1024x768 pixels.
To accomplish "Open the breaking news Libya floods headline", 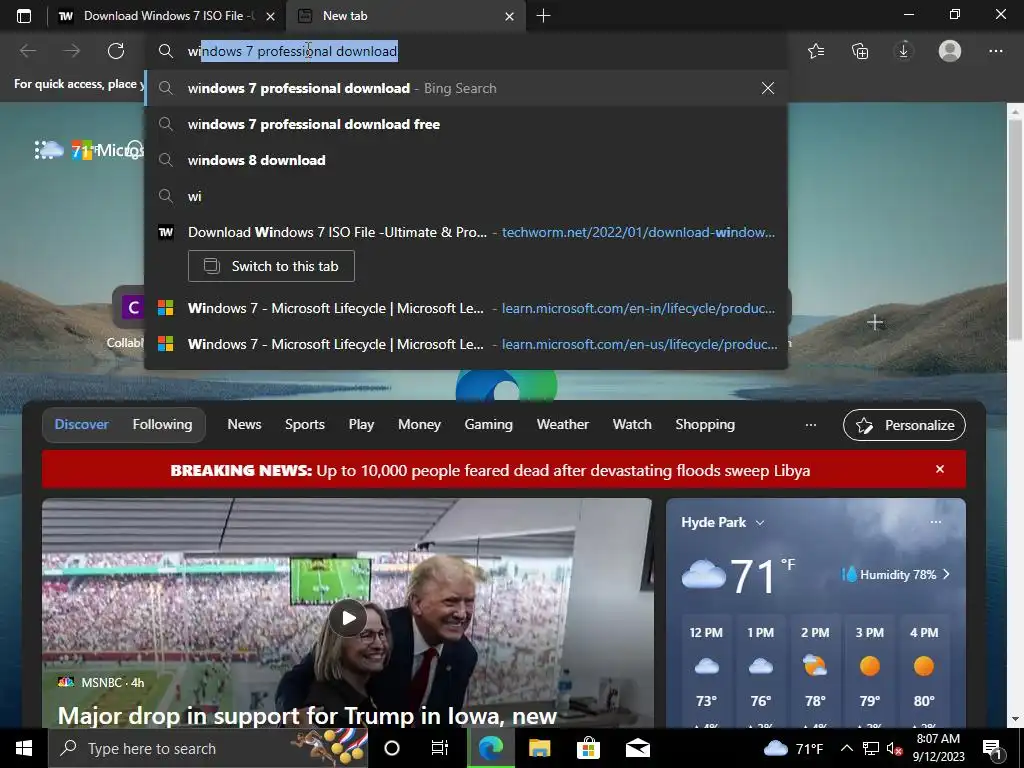I will [x=490, y=470].
